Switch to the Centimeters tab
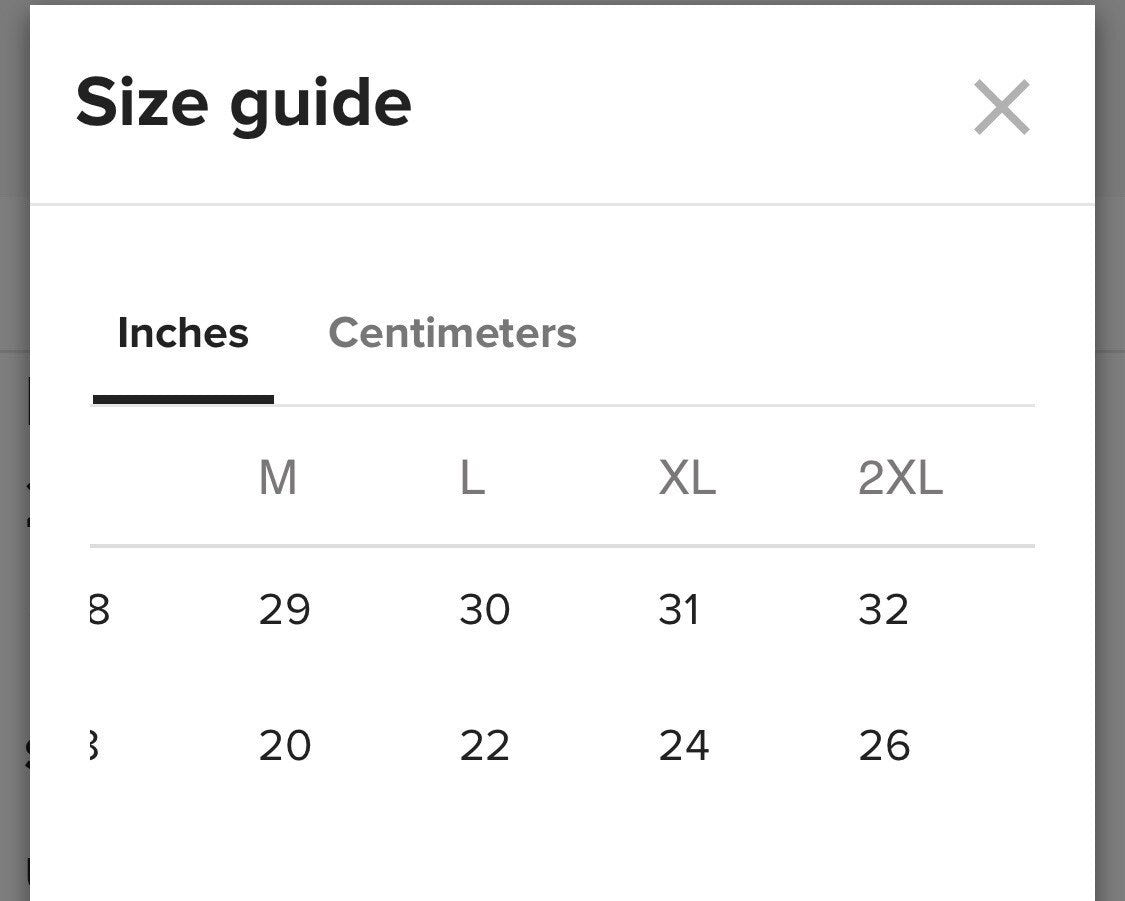The width and height of the screenshot is (1125, 901). tap(452, 333)
